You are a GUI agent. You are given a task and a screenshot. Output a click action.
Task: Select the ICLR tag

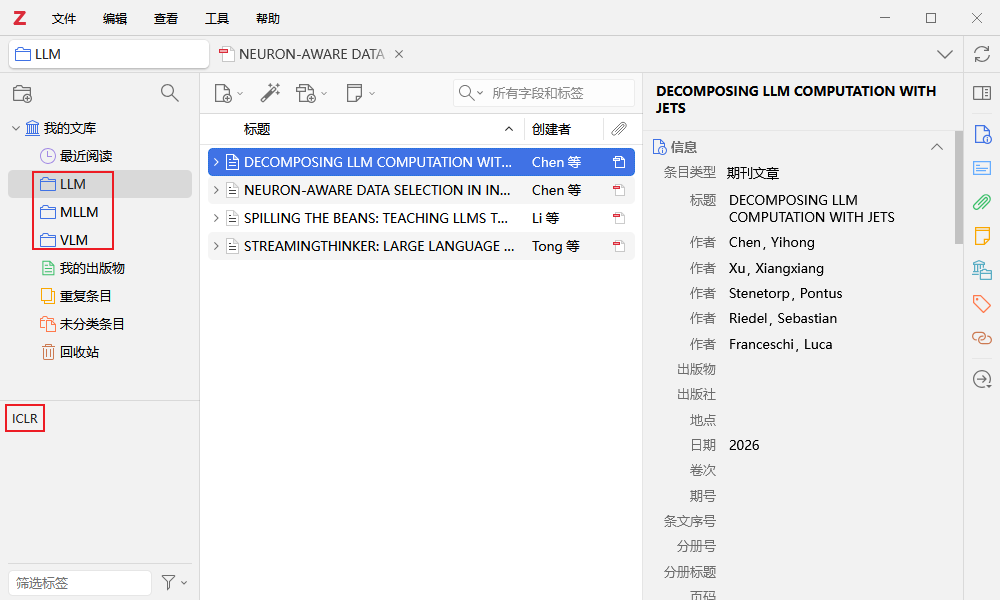pos(25,418)
